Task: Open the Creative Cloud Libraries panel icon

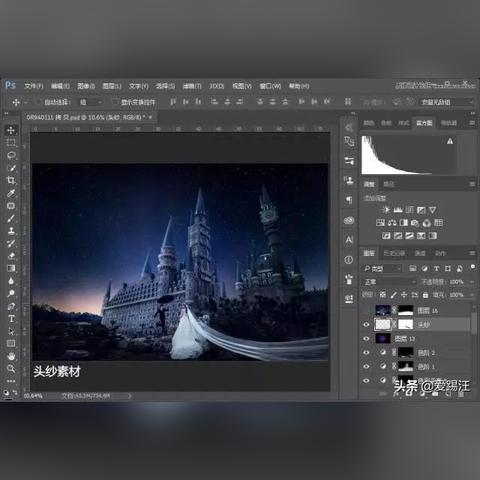Action: tap(349, 220)
